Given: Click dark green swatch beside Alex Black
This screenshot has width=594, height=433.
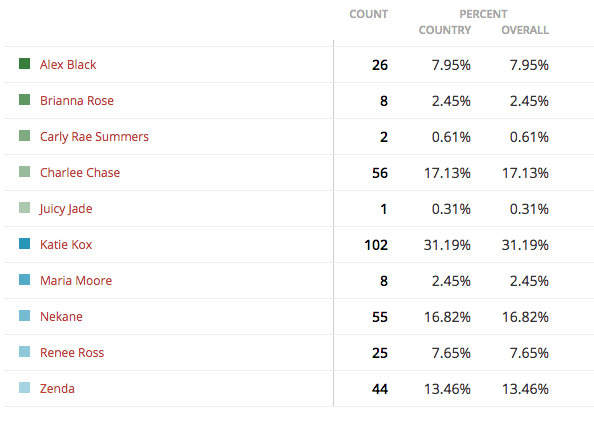Looking at the screenshot, I should click(25, 64).
